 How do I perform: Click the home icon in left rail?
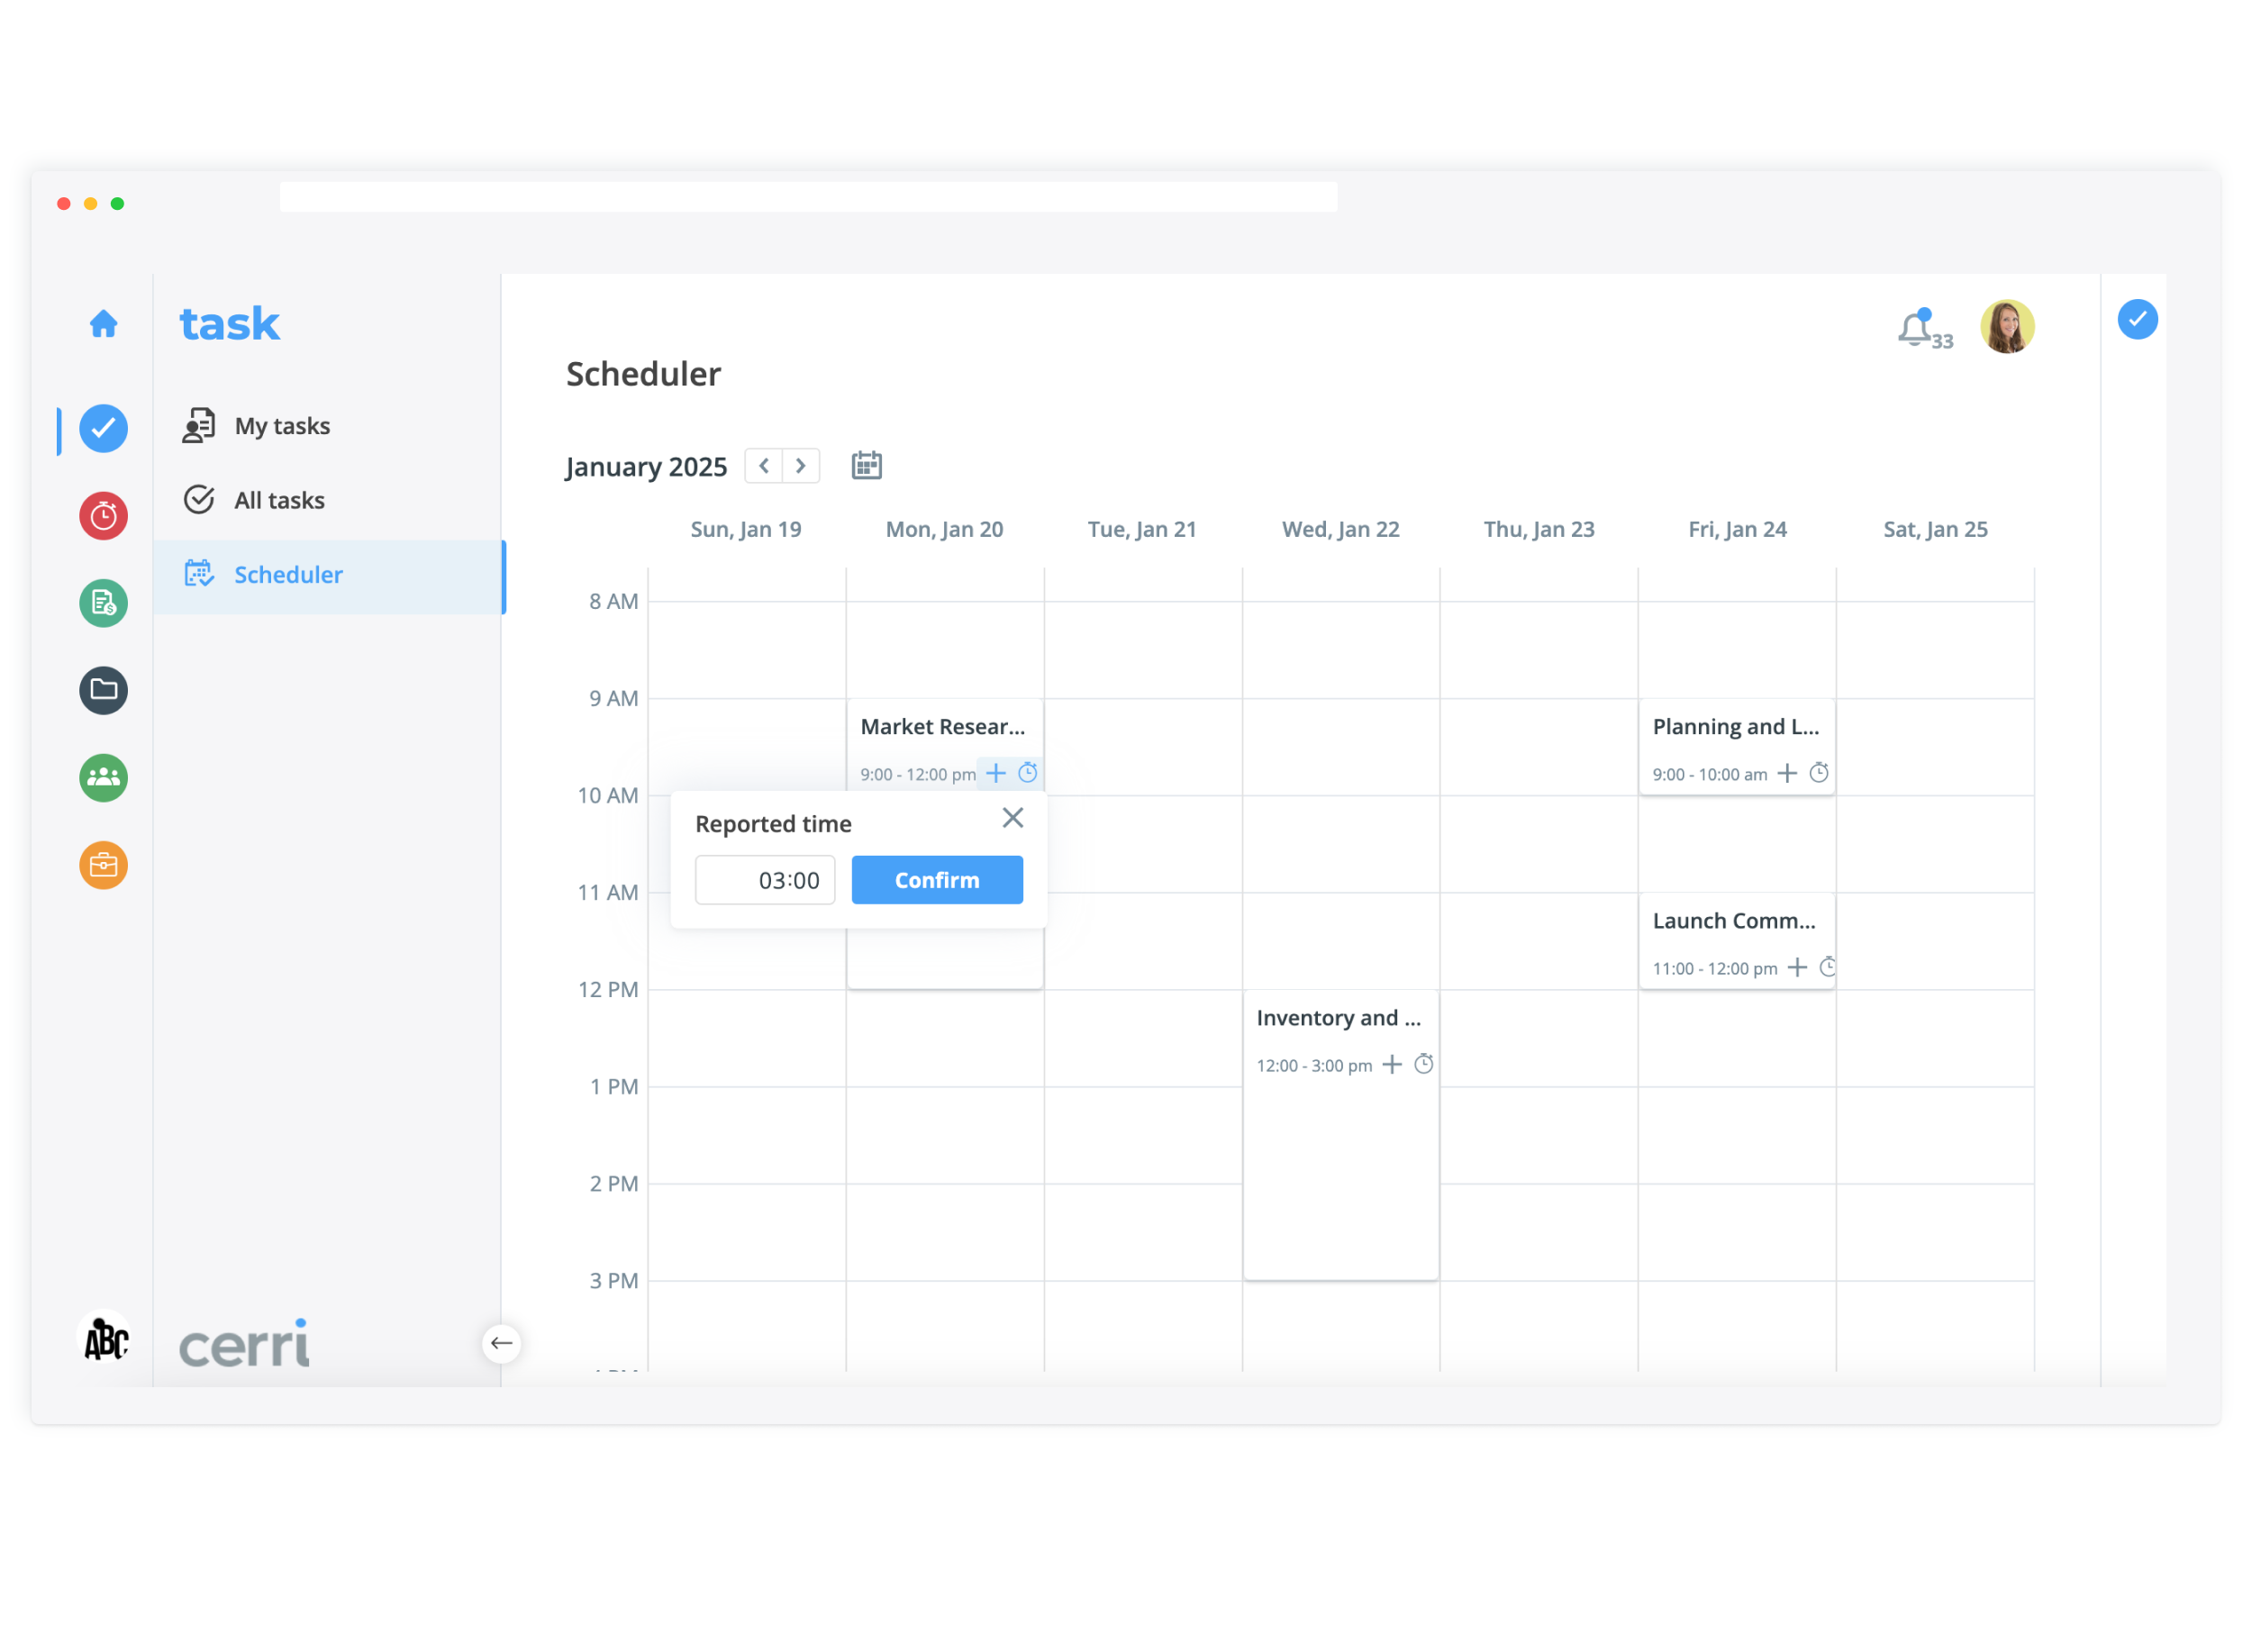104,324
